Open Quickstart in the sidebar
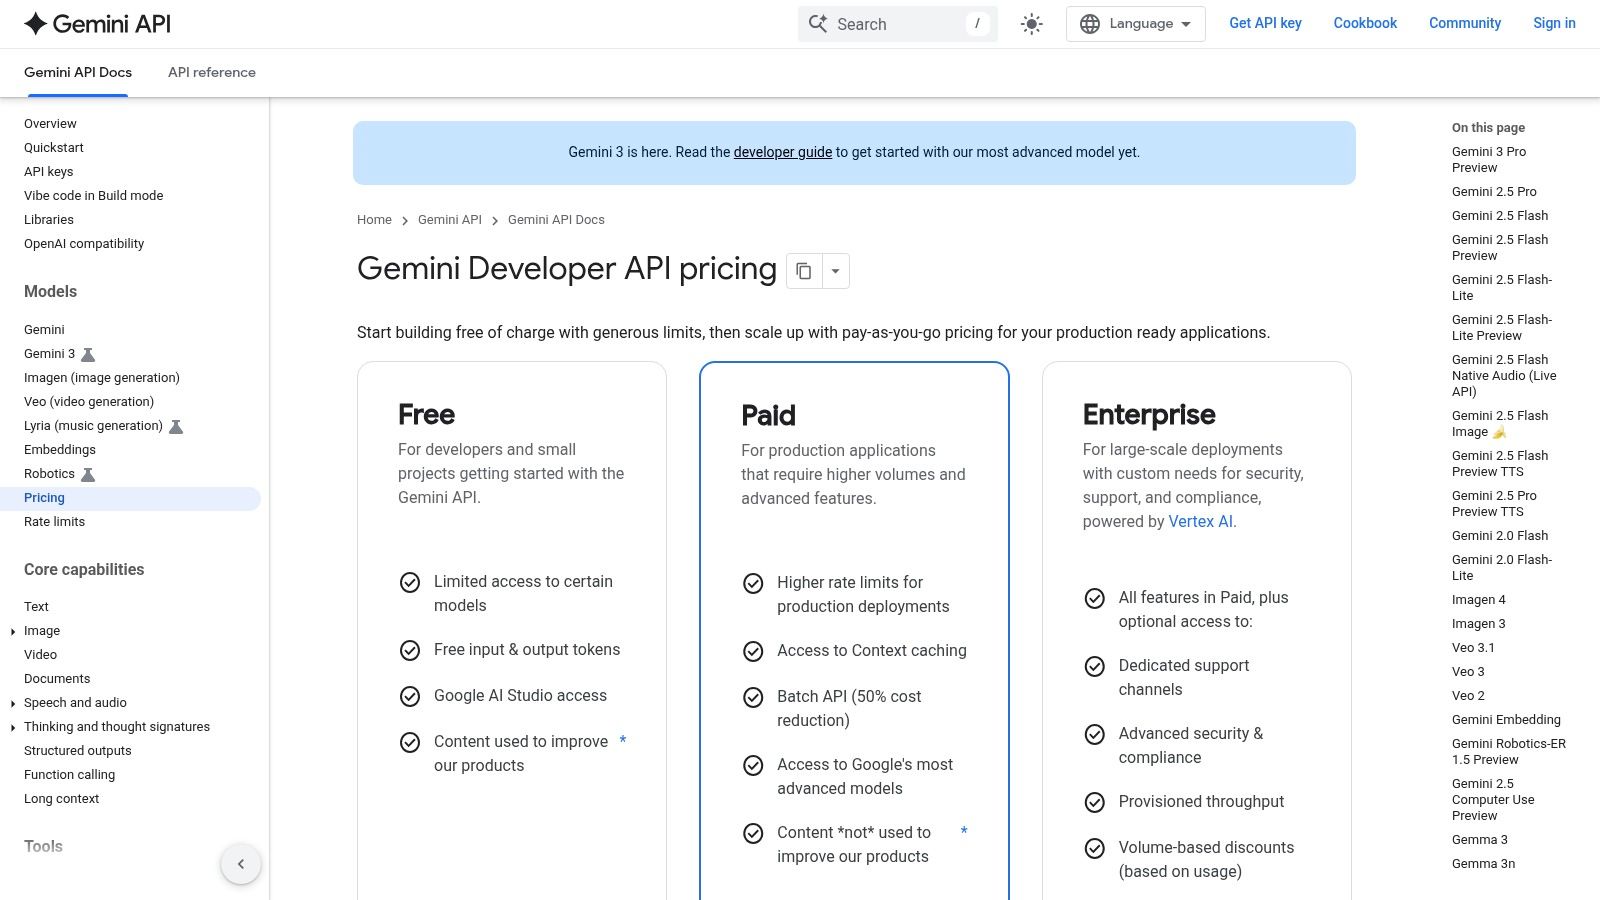 click(x=54, y=148)
